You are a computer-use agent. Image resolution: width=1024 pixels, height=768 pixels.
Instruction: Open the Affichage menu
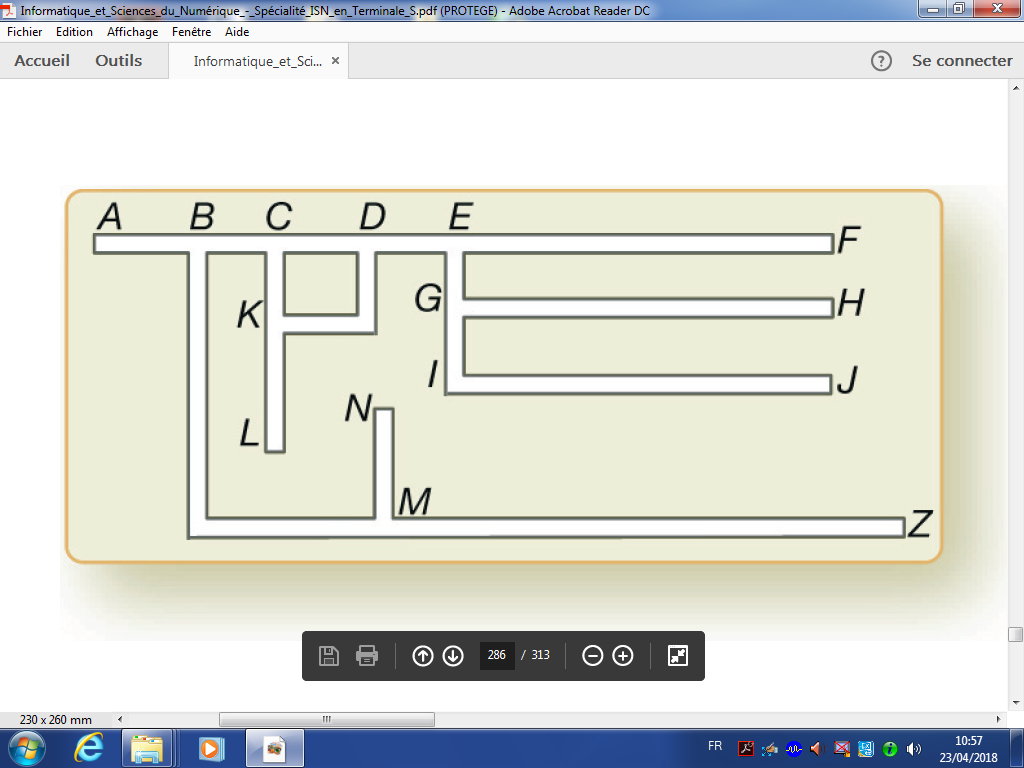(x=133, y=32)
